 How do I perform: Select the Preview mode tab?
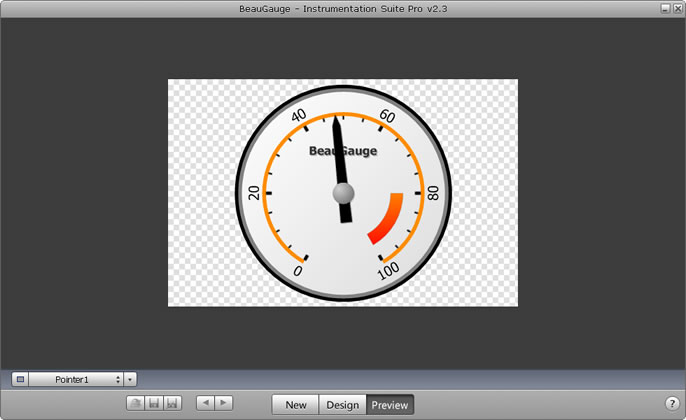click(x=390, y=405)
